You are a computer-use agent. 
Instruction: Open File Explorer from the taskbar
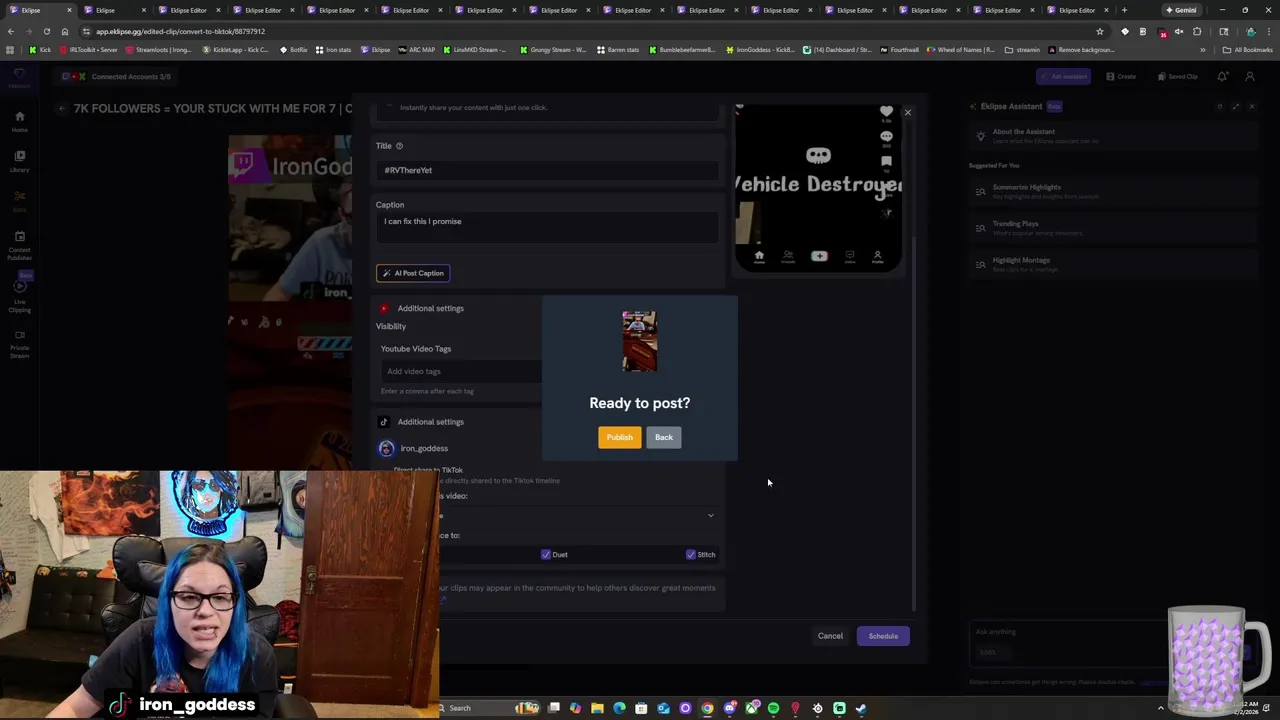point(597,708)
